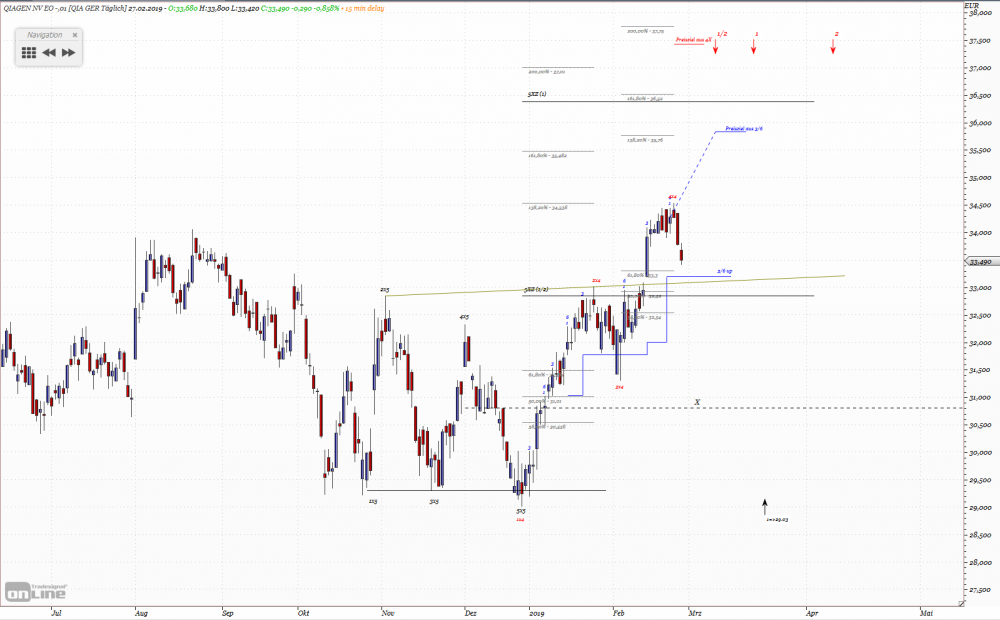Click the 32,000 price axis label
Viewport: 1000px width, 620px height.
[981, 343]
